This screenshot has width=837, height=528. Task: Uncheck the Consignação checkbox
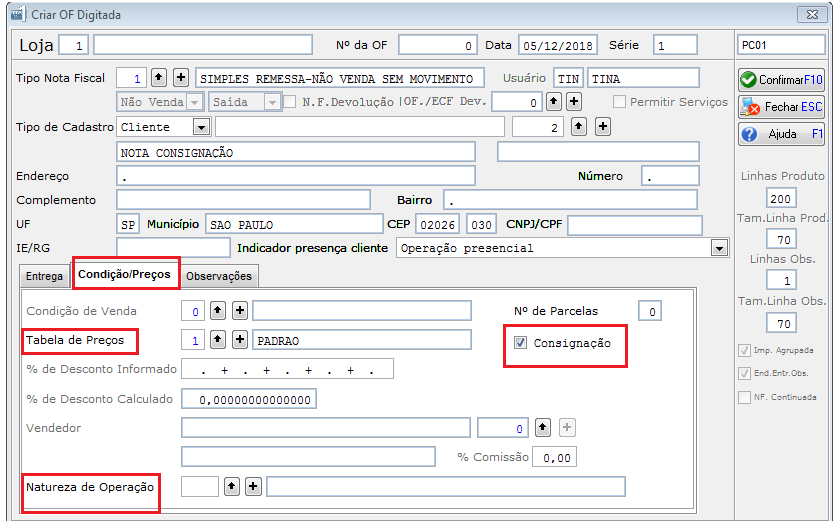coord(520,343)
